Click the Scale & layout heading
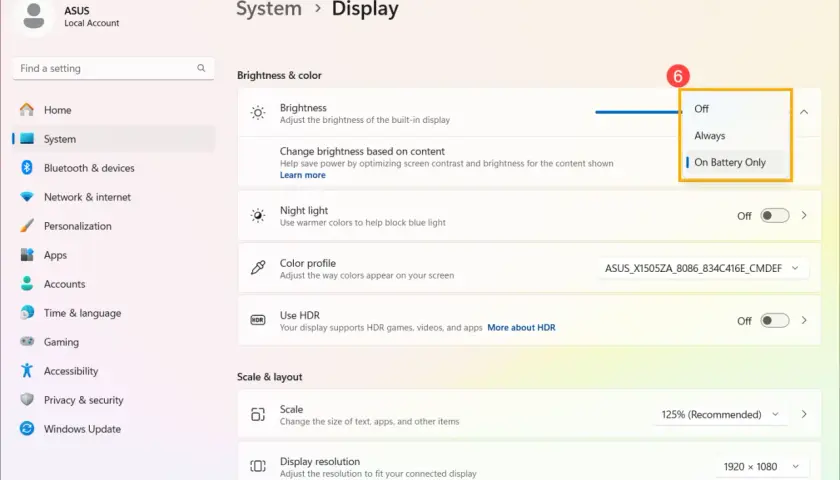The width and height of the screenshot is (840, 480). tap(269, 377)
